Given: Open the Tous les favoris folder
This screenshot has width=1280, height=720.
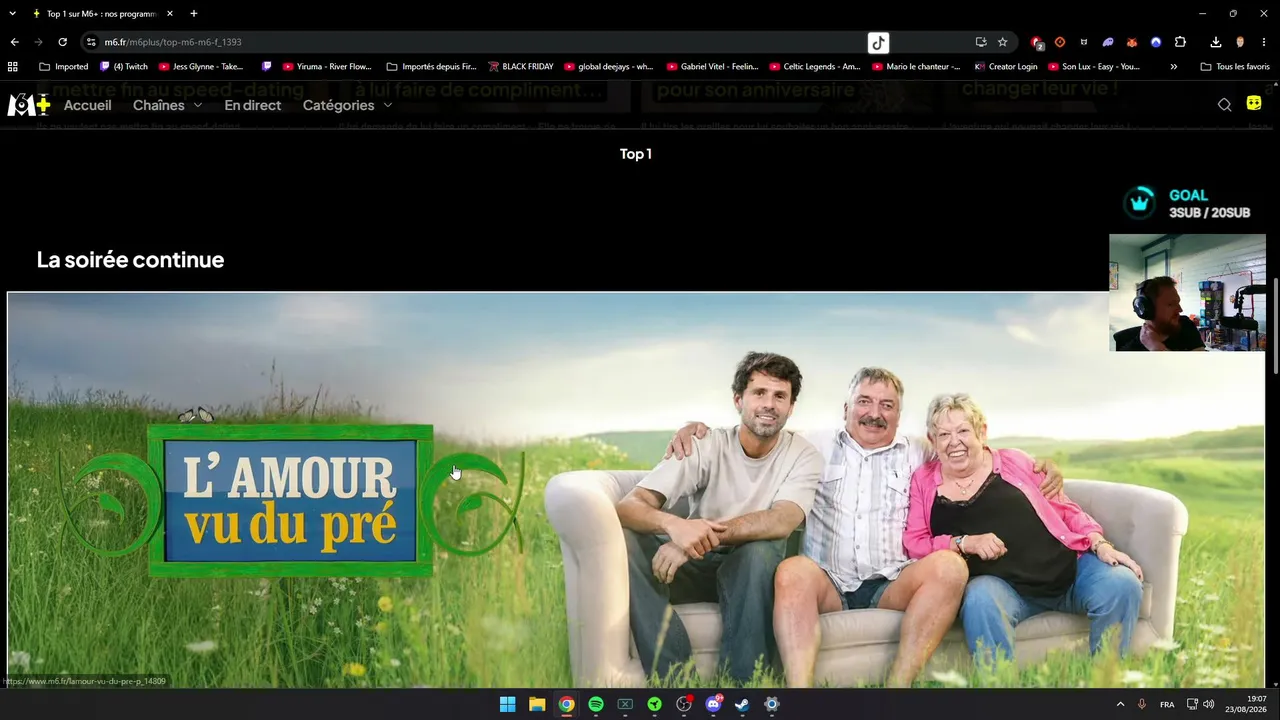Looking at the screenshot, I should [x=1235, y=67].
